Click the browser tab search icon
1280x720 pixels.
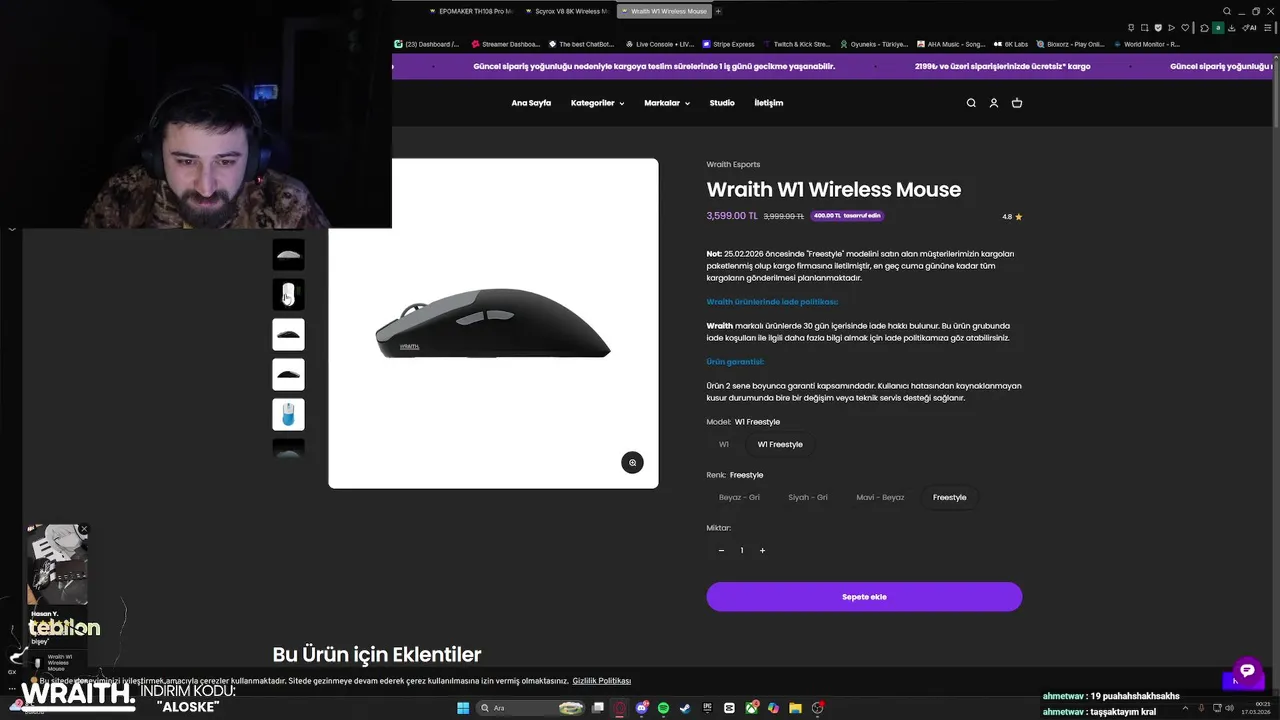1227,11
